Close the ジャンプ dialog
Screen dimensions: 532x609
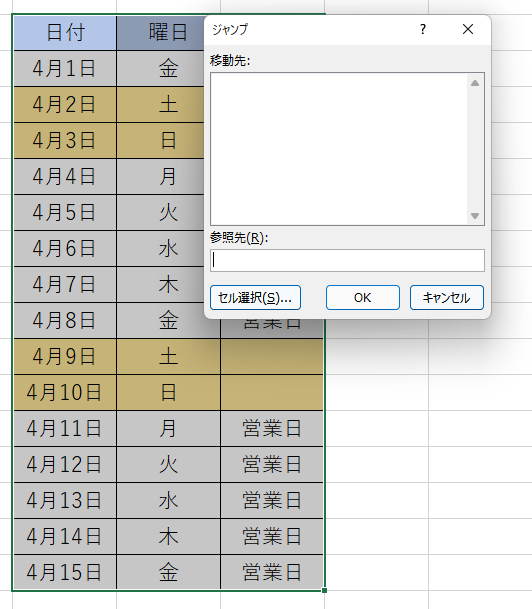point(468,29)
